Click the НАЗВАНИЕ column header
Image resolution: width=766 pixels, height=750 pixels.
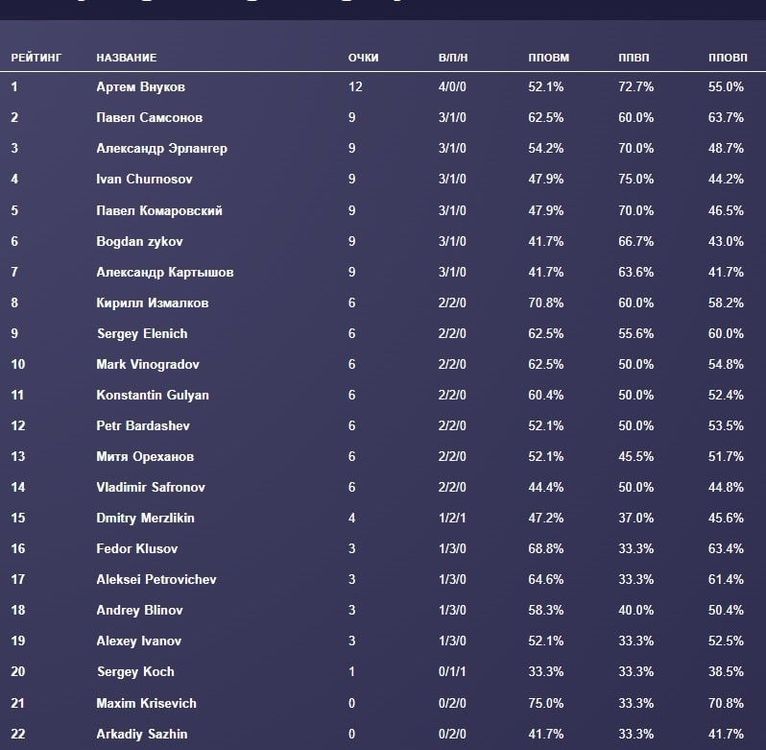[126, 58]
